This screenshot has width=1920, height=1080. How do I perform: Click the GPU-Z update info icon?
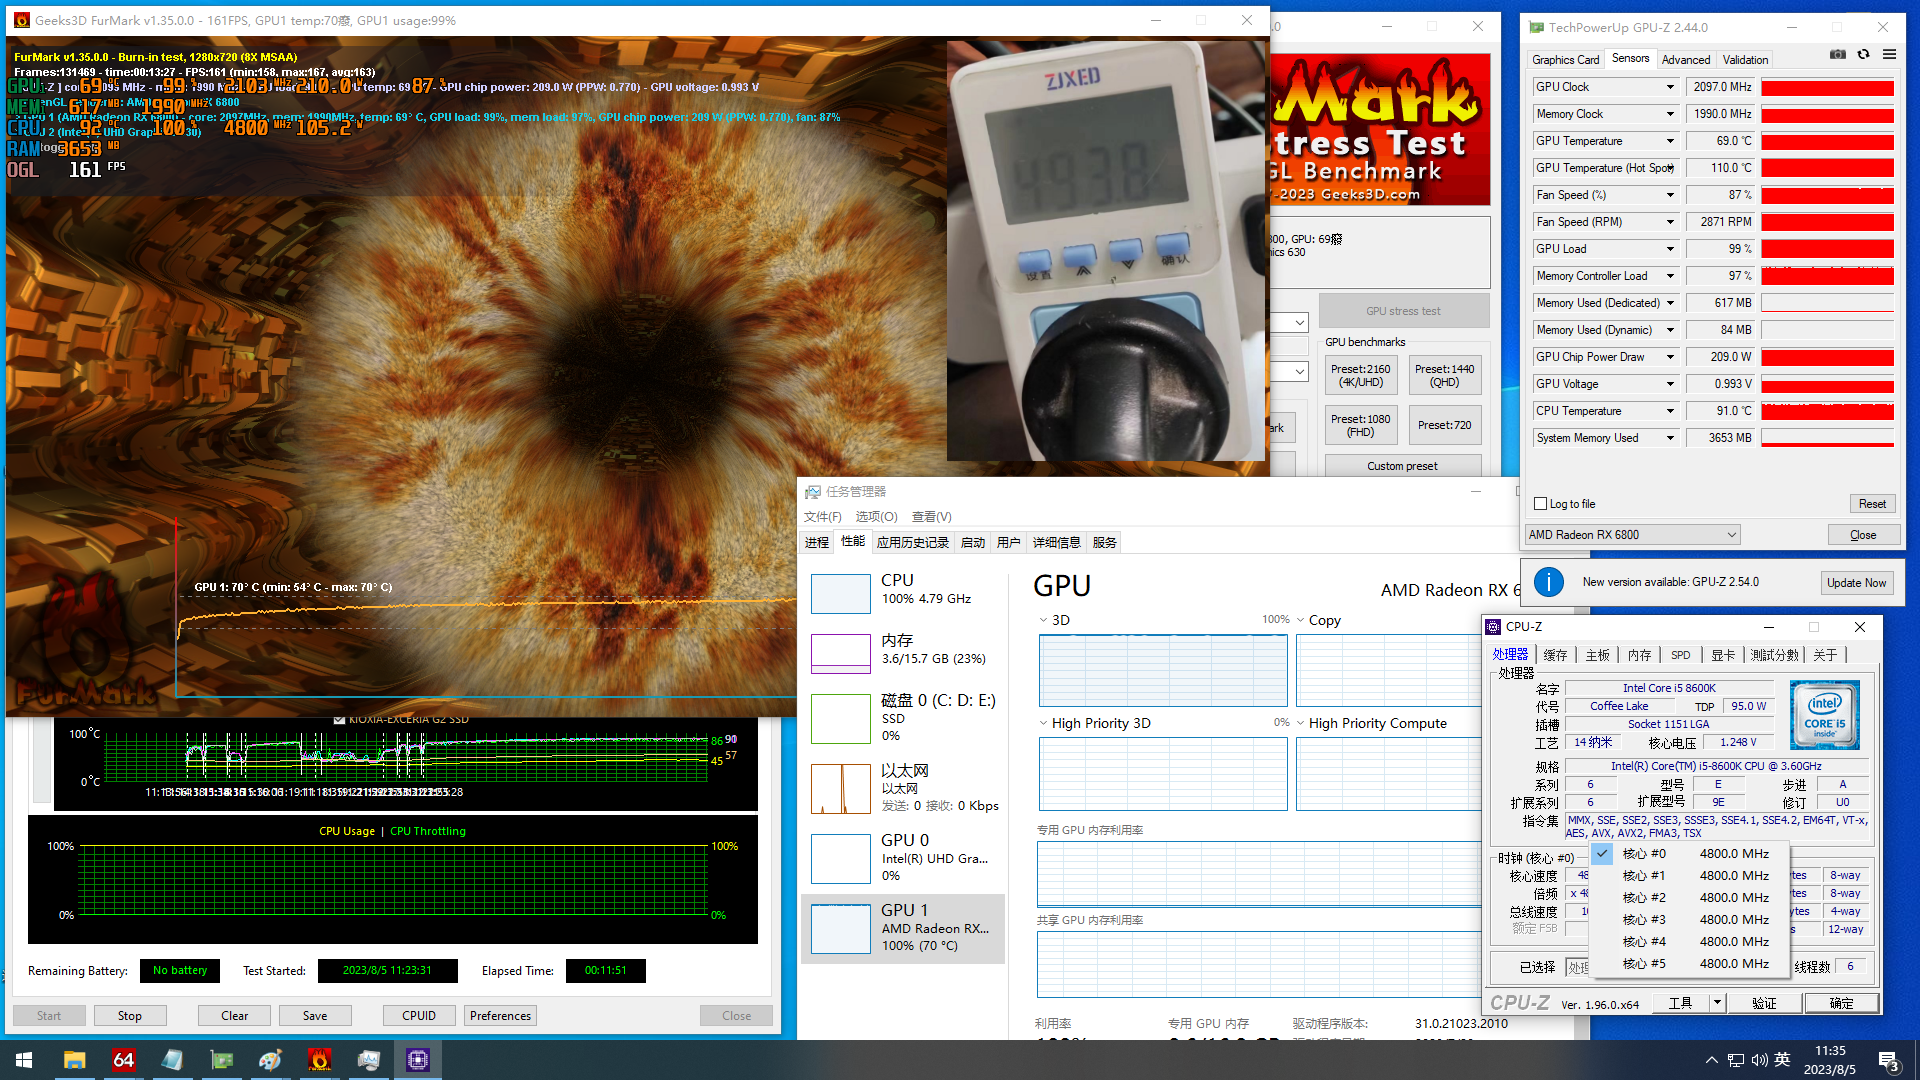(x=1548, y=582)
